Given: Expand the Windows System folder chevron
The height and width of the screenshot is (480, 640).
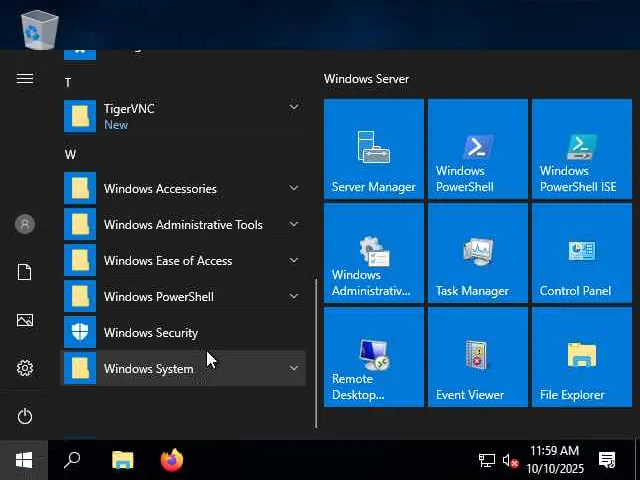Looking at the screenshot, I should pos(293,368).
